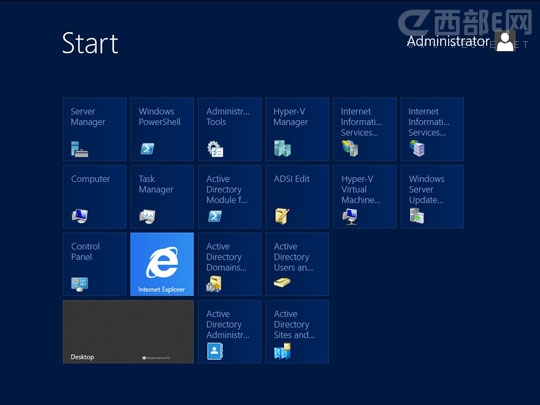Open Windows Server Update Services tile
Image resolution: width=540 pixels, height=405 pixels.
pos(432,197)
